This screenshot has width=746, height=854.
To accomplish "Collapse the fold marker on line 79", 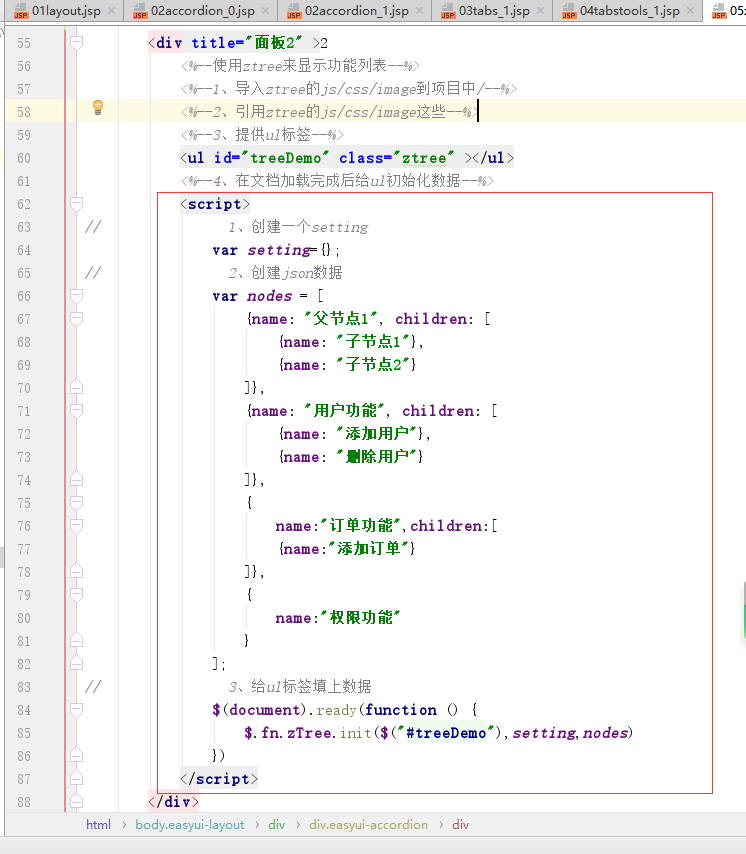I will (77, 595).
